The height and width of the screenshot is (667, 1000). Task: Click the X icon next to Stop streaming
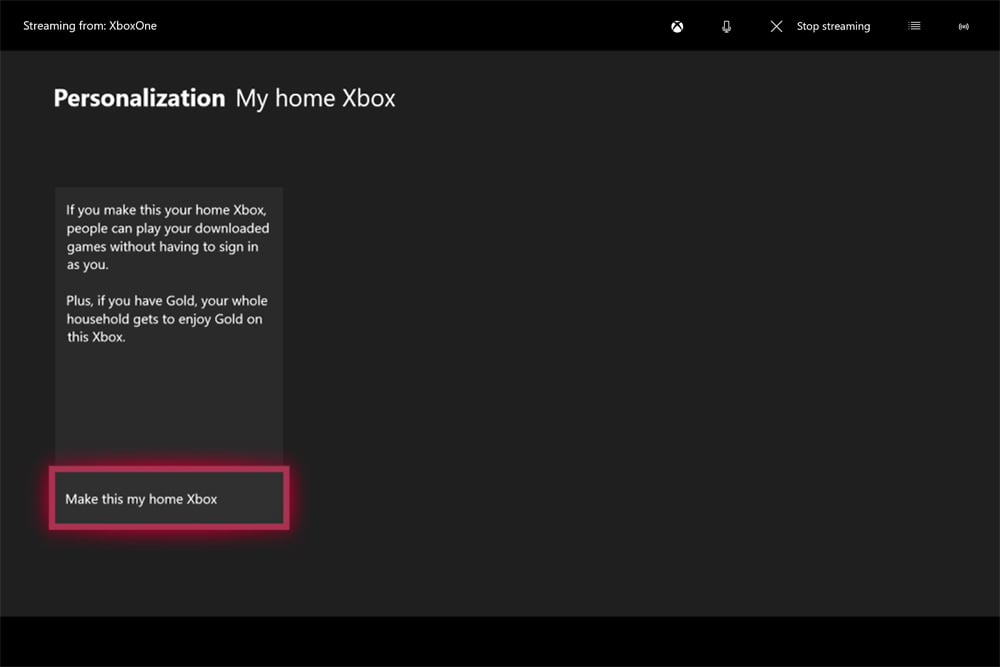pos(777,26)
